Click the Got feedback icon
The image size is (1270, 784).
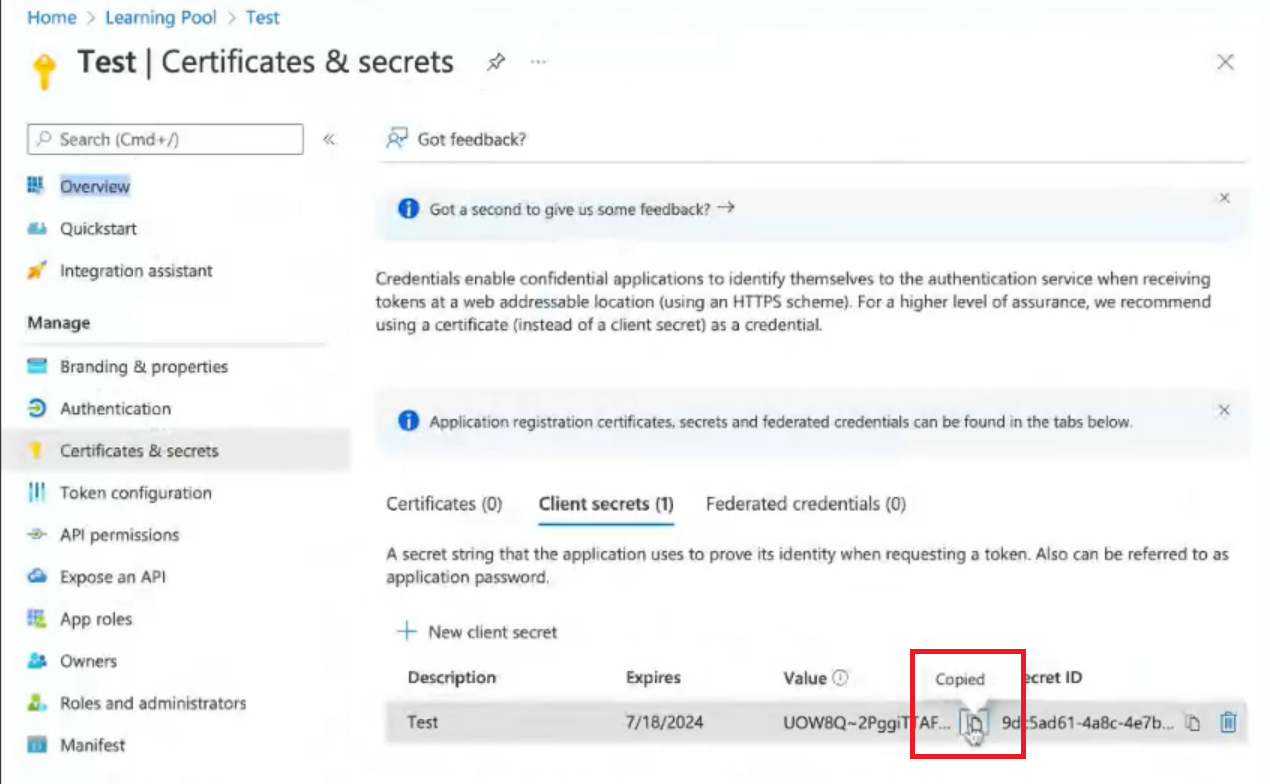click(398, 139)
